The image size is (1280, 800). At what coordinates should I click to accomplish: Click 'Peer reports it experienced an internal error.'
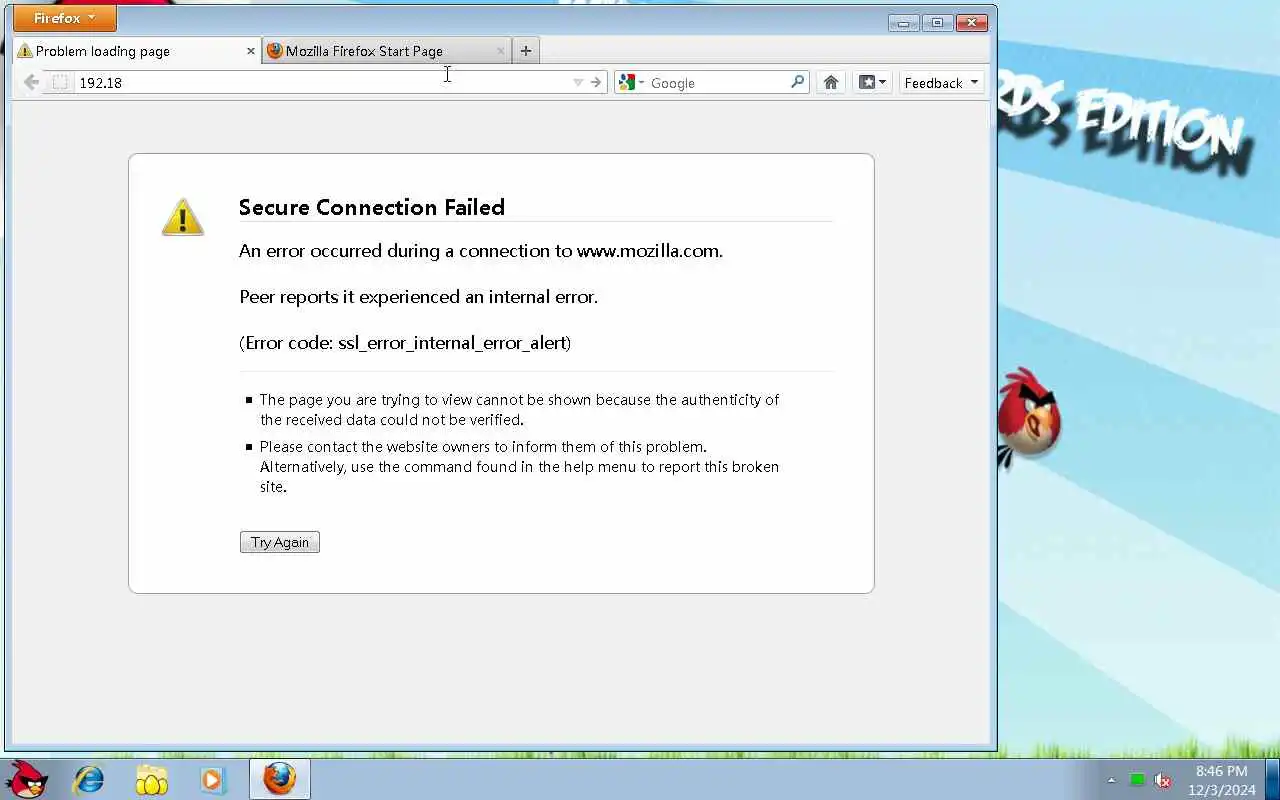click(x=418, y=297)
